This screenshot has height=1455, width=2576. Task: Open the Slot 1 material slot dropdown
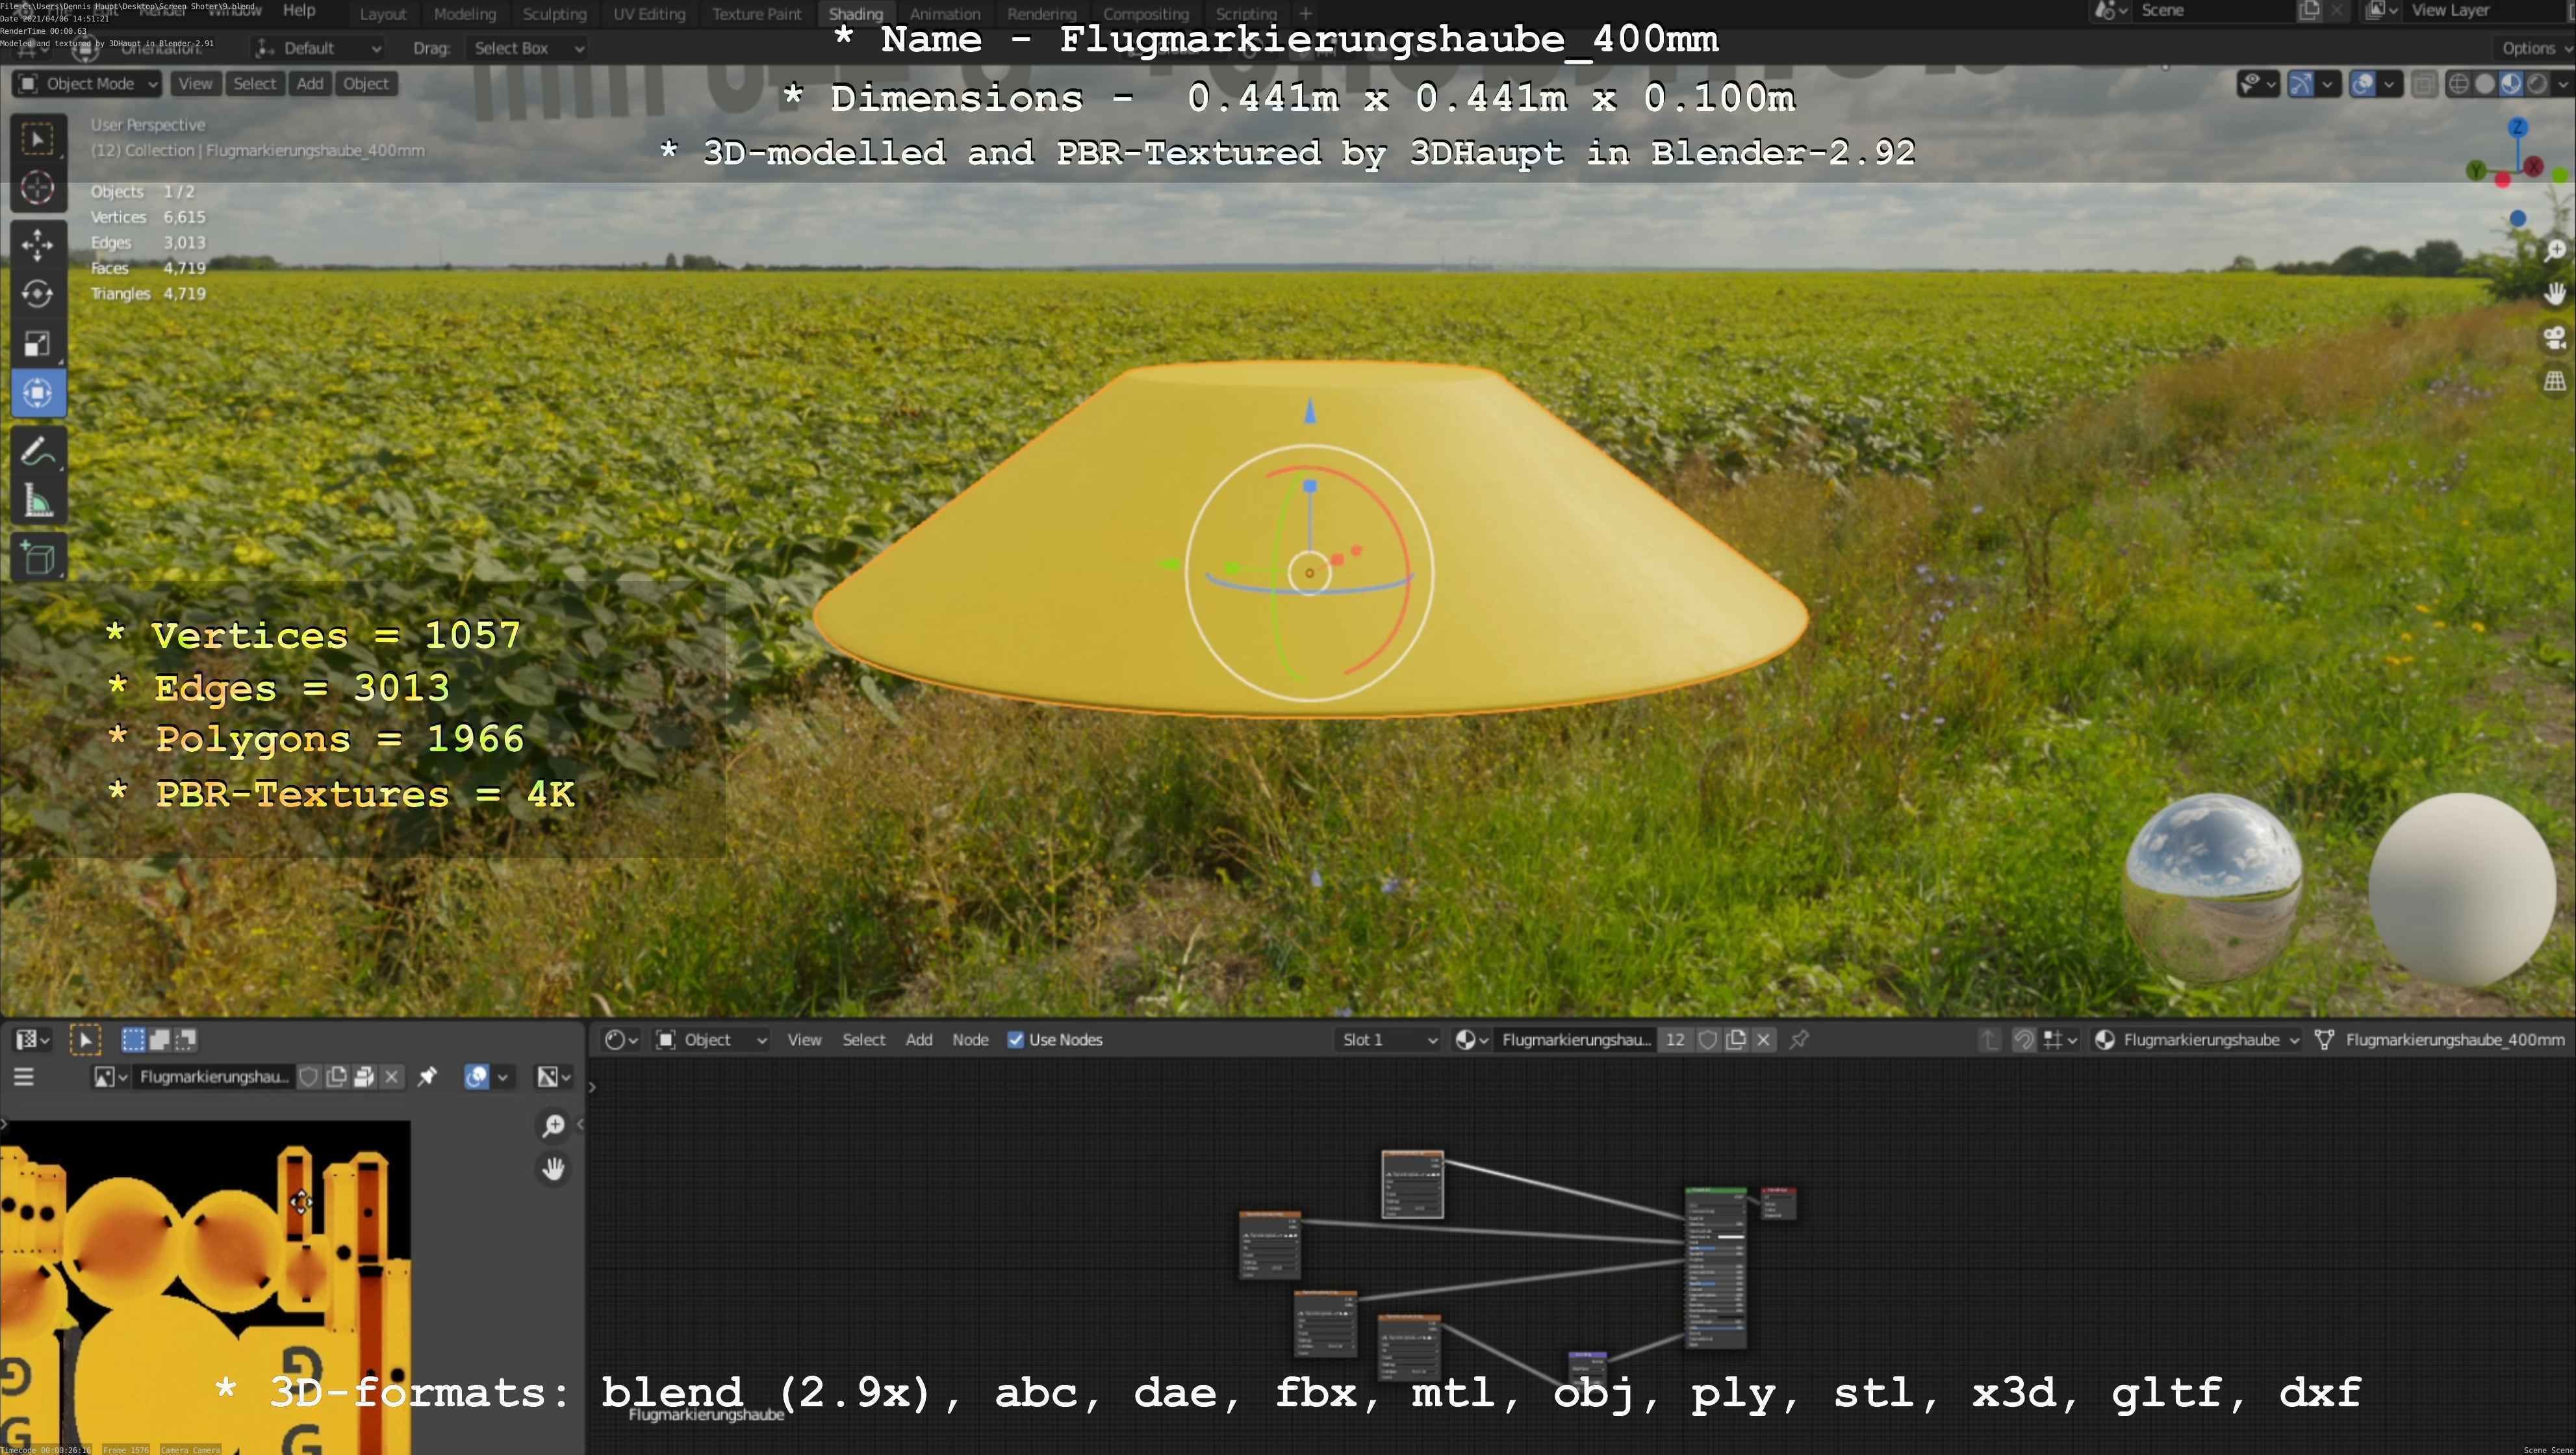pyautogui.click(x=1388, y=1039)
